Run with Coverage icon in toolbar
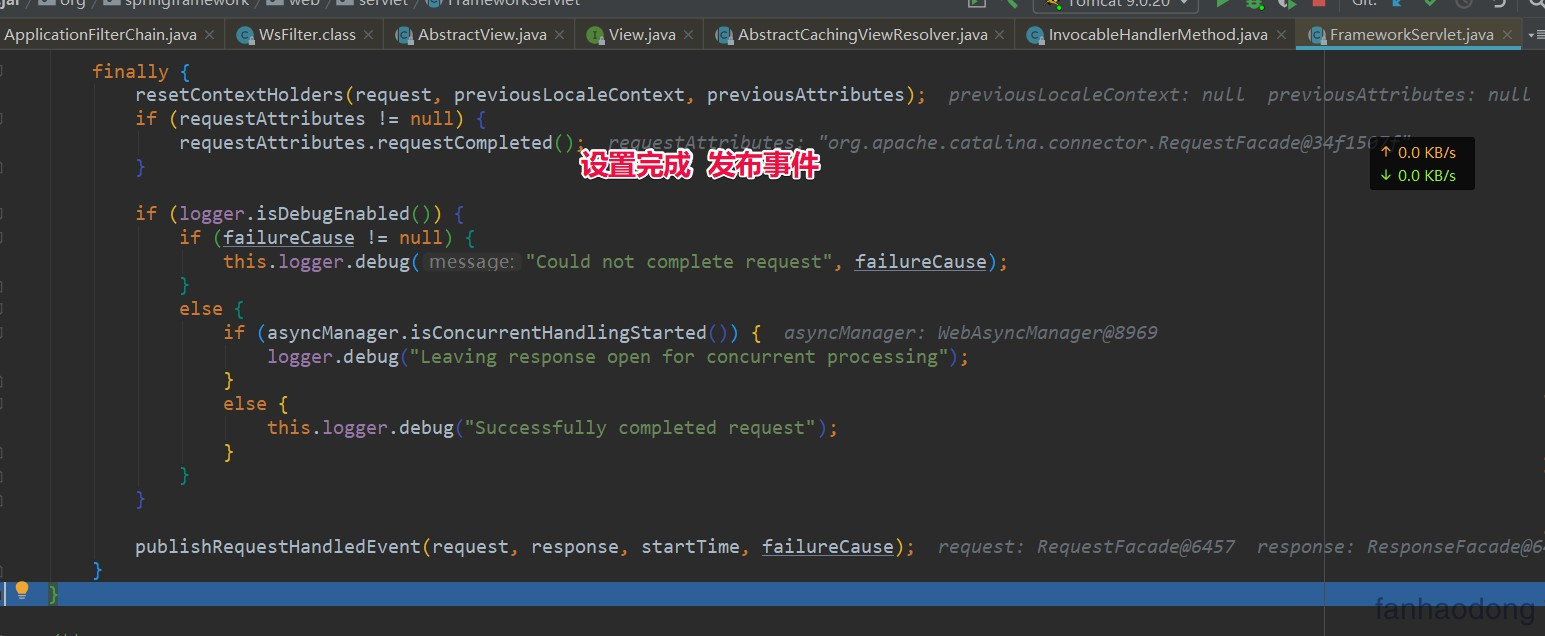1545x636 pixels. [x=1287, y=3]
